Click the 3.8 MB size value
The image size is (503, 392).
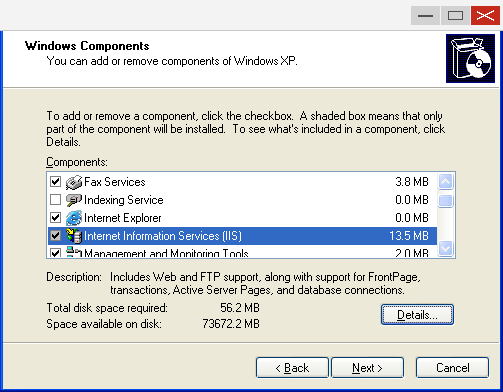412,182
